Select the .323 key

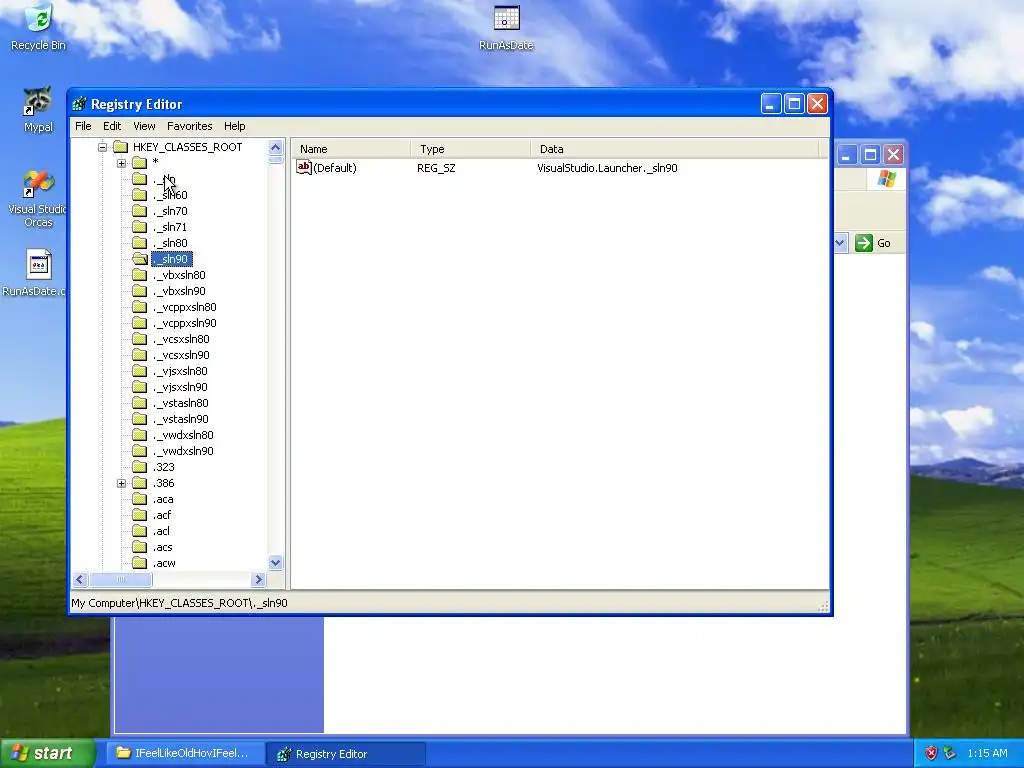pos(163,467)
